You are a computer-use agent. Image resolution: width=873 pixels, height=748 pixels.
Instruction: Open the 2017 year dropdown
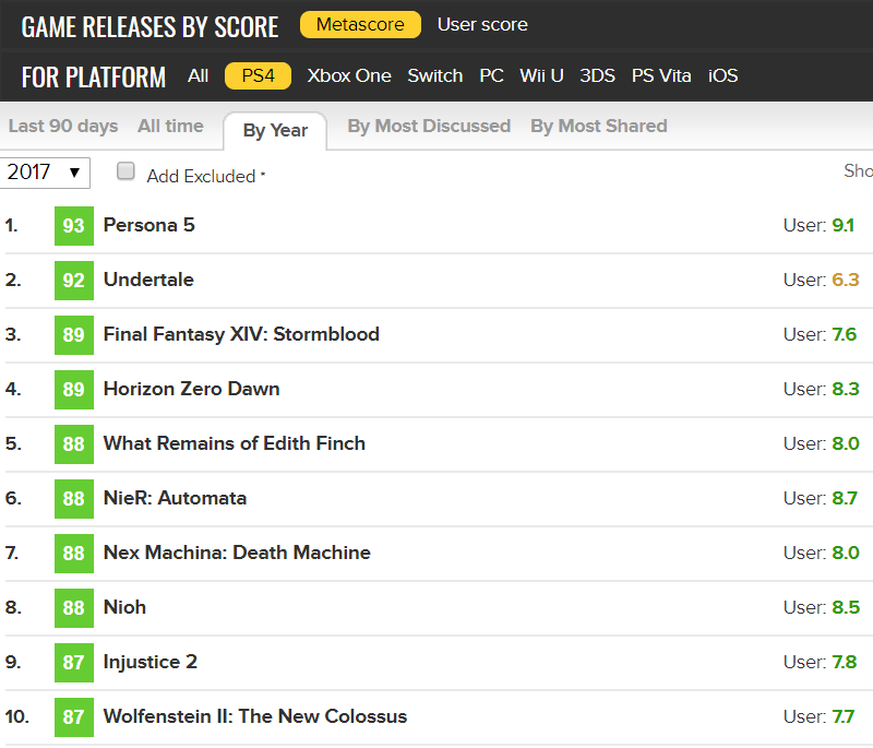(x=44, y=172)
